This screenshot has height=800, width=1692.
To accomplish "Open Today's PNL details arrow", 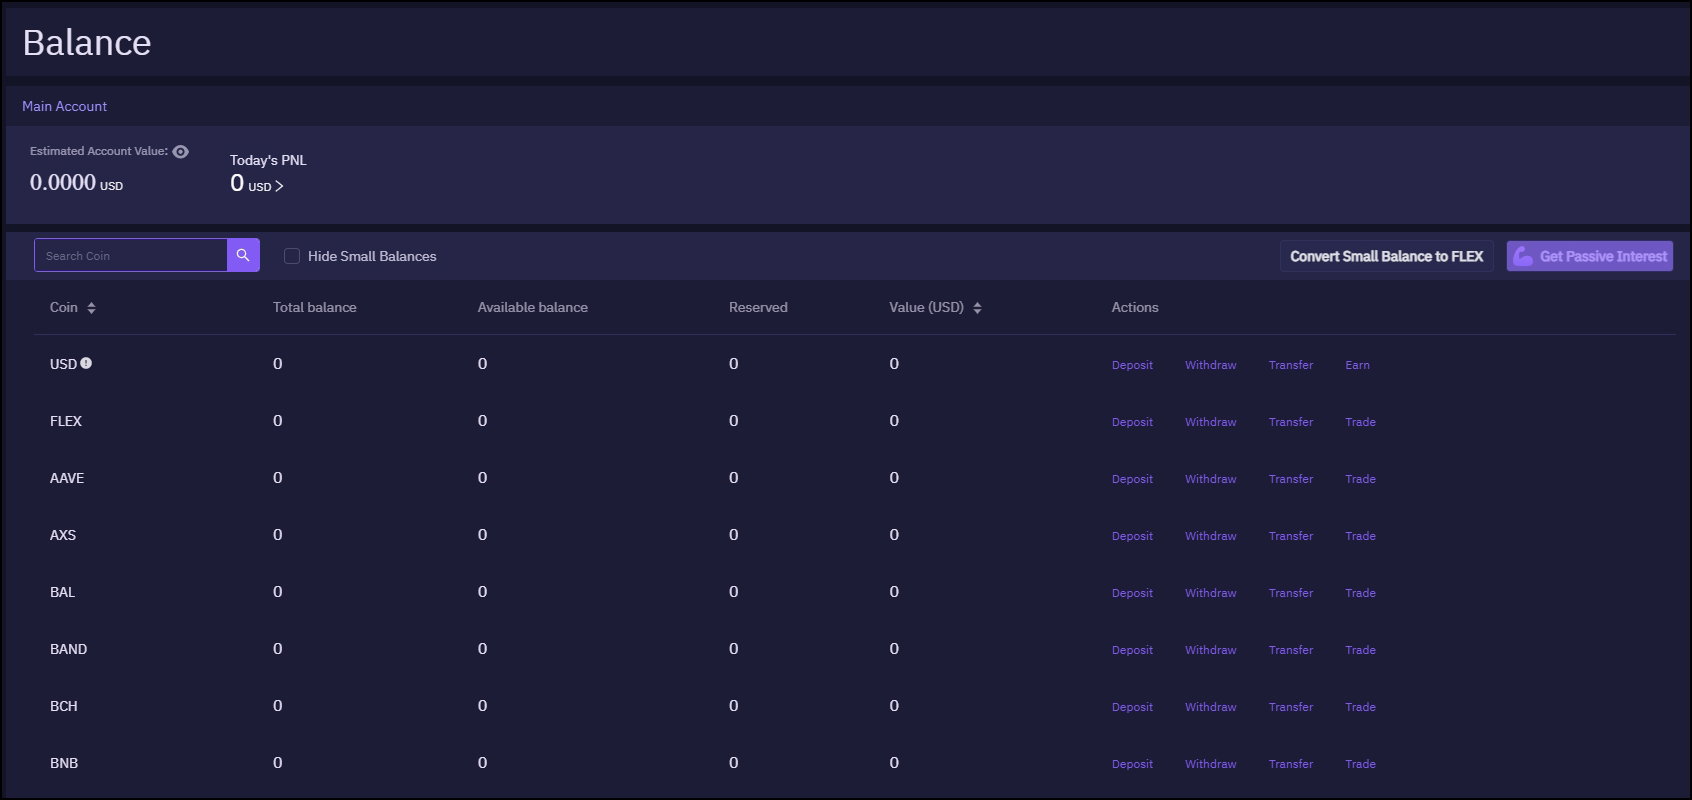I will [279, 186].
